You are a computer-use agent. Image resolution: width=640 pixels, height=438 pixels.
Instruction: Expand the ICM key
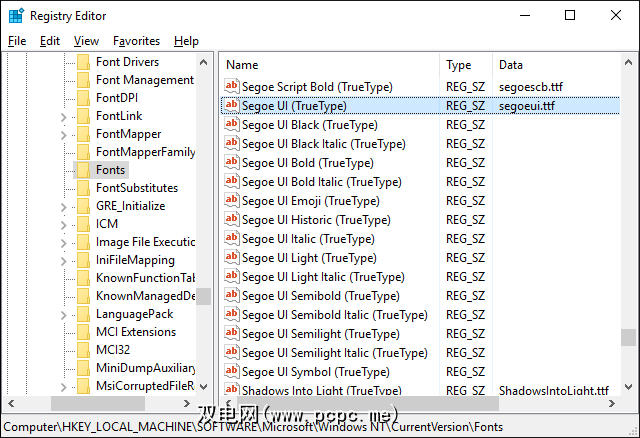pyautogui.click(x=63, y=225)
